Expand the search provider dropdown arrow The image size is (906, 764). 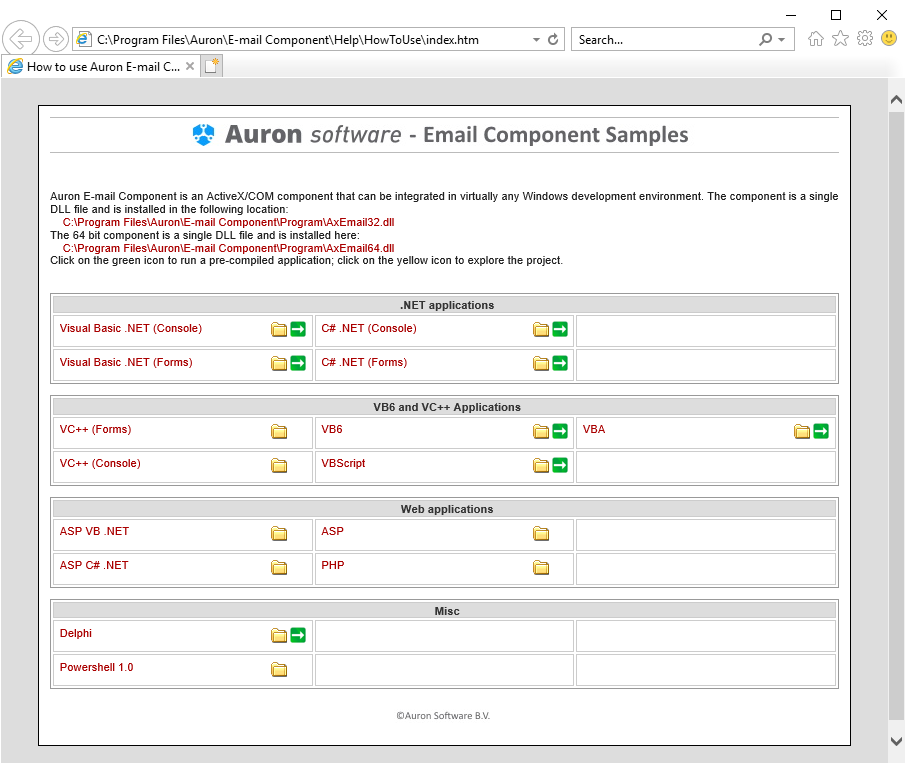click(x=782, y=40)
